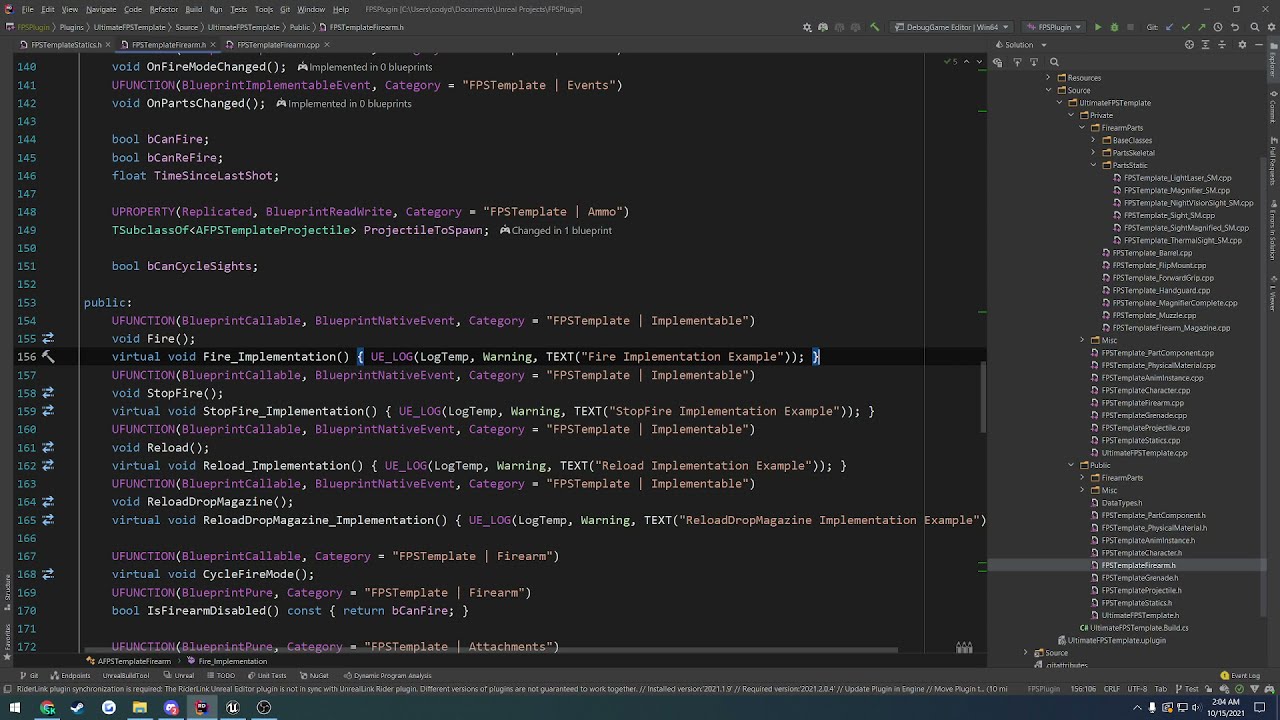The width and height of the screenshot is (1280, 720).
Task: Open the UnrealBuildTool window
Action: coord(124,675)
